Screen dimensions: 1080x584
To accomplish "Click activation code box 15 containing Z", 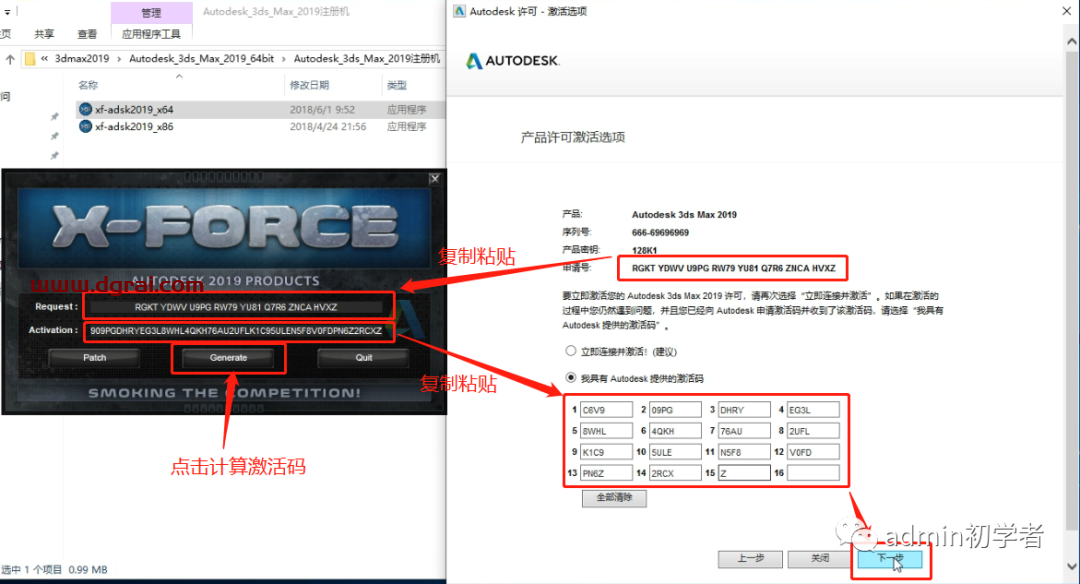I will click(x=744, y=473).
